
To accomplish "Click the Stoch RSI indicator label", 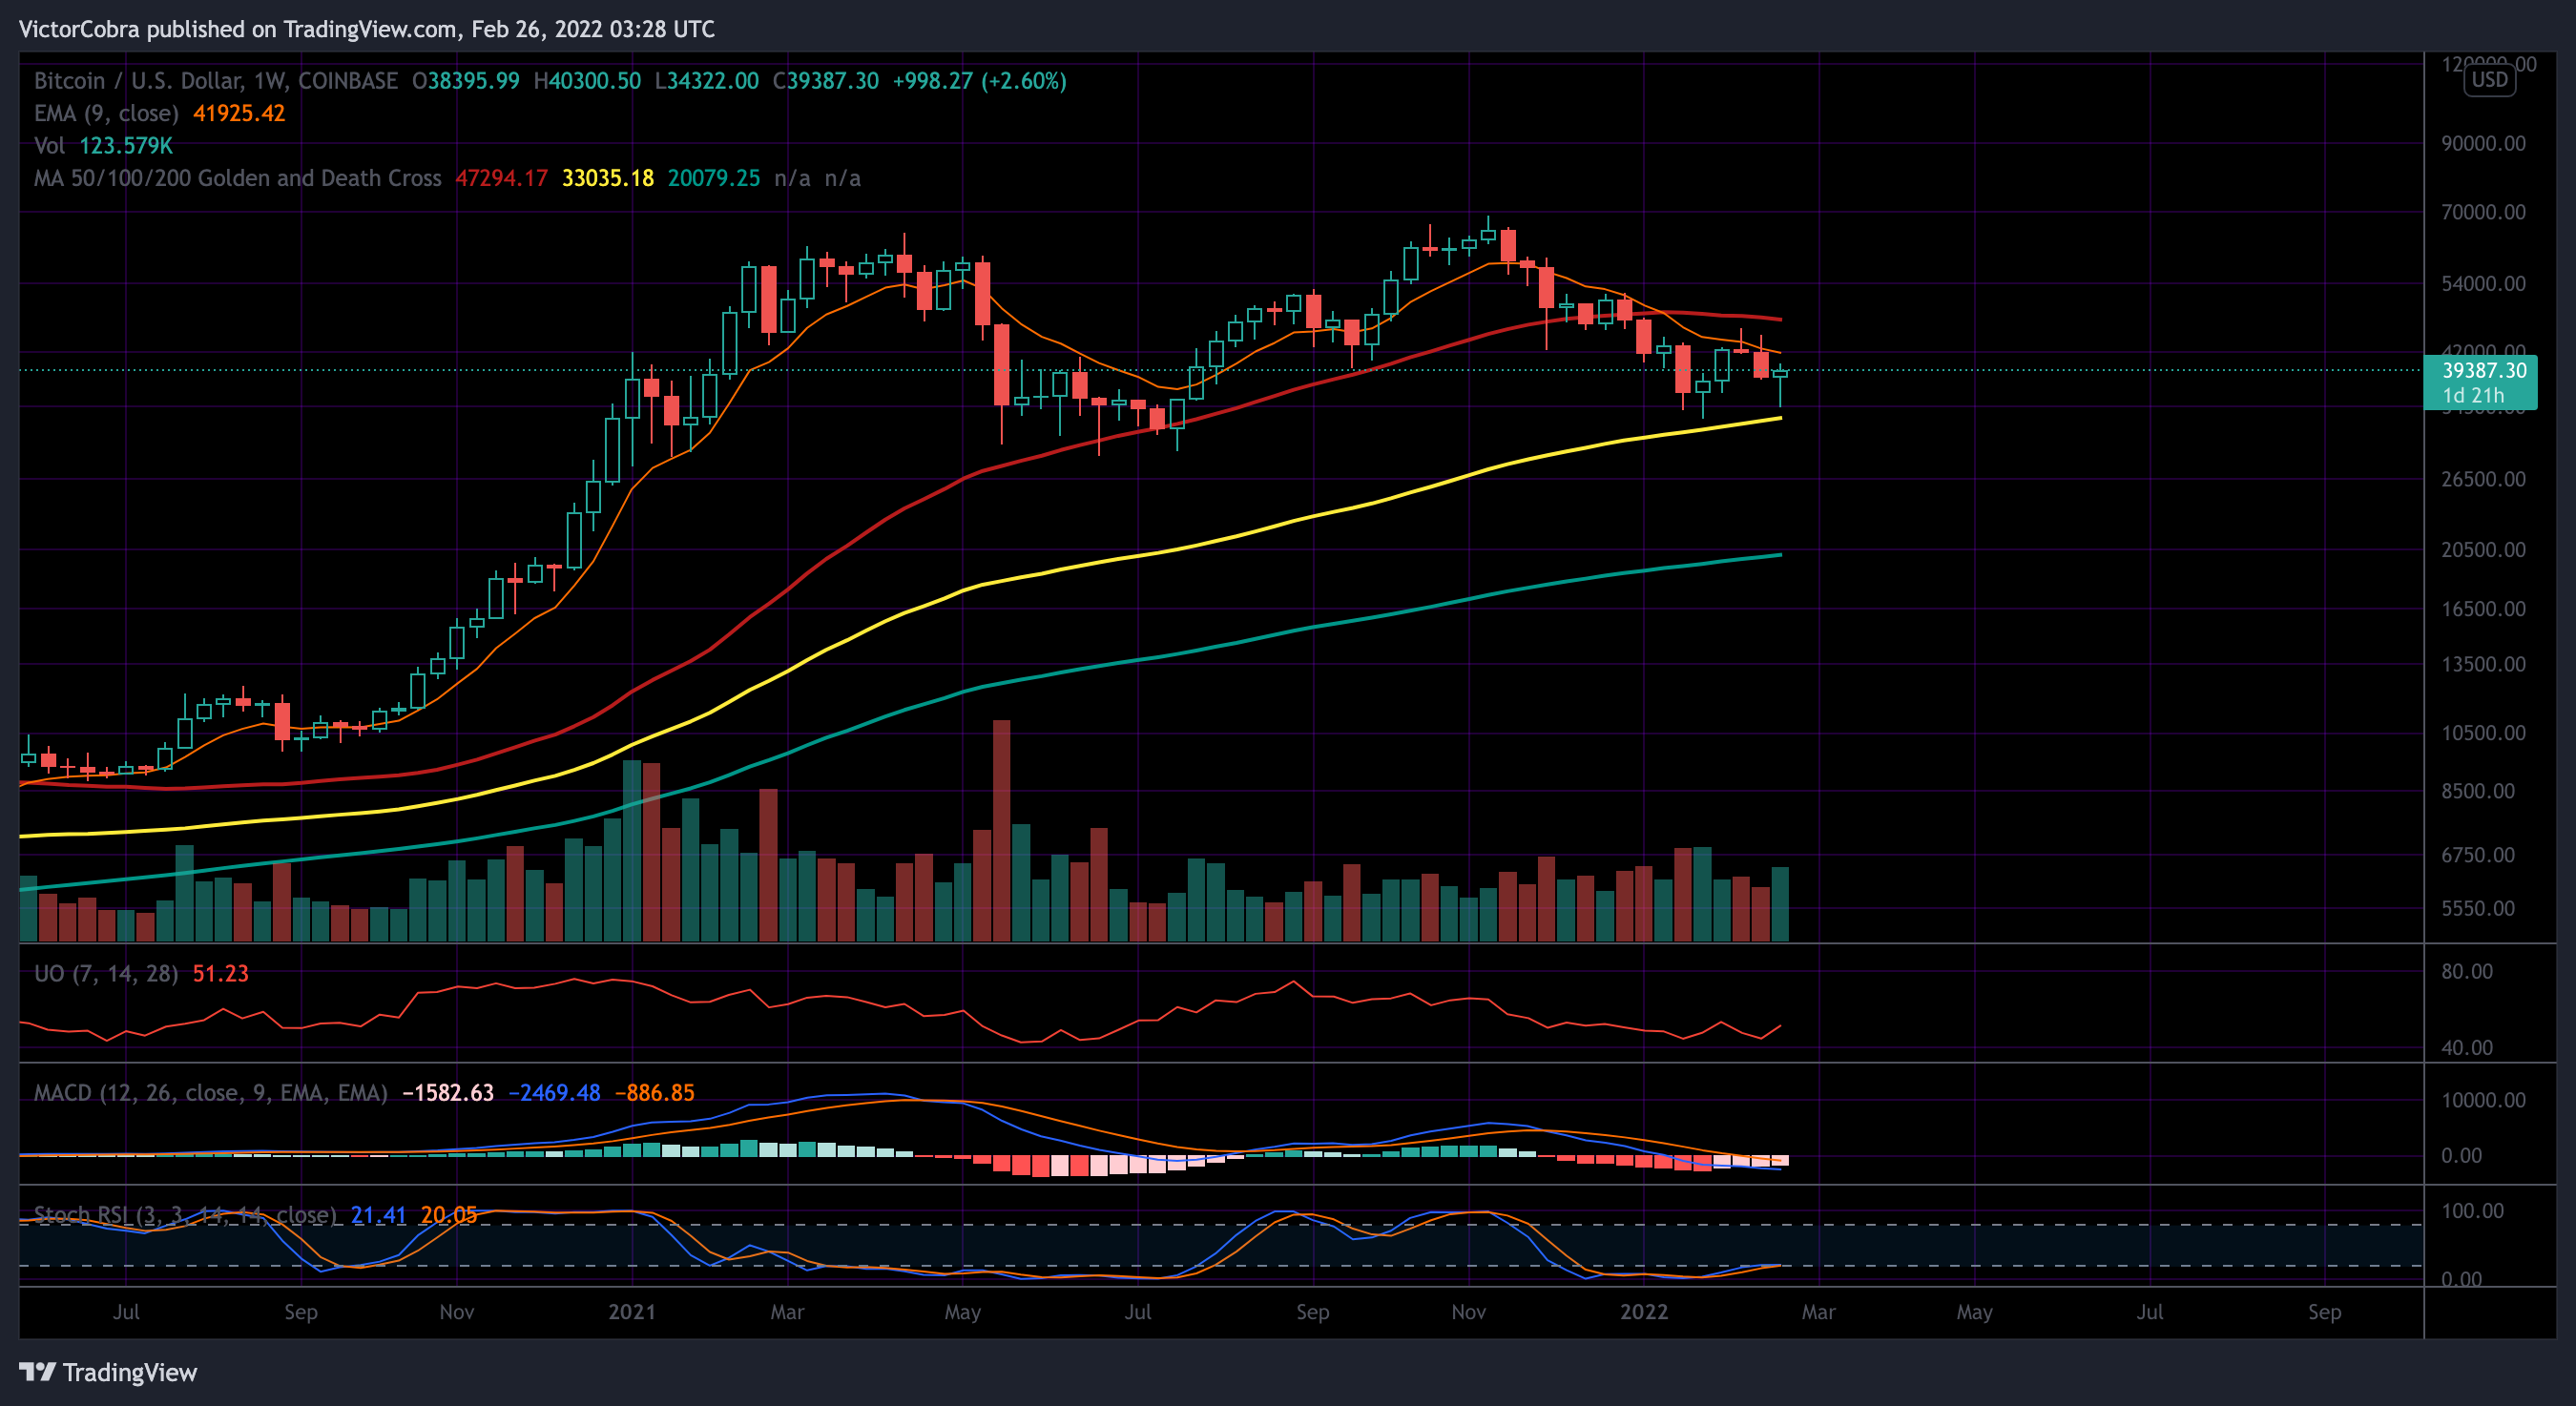I will coord(185,1215).
